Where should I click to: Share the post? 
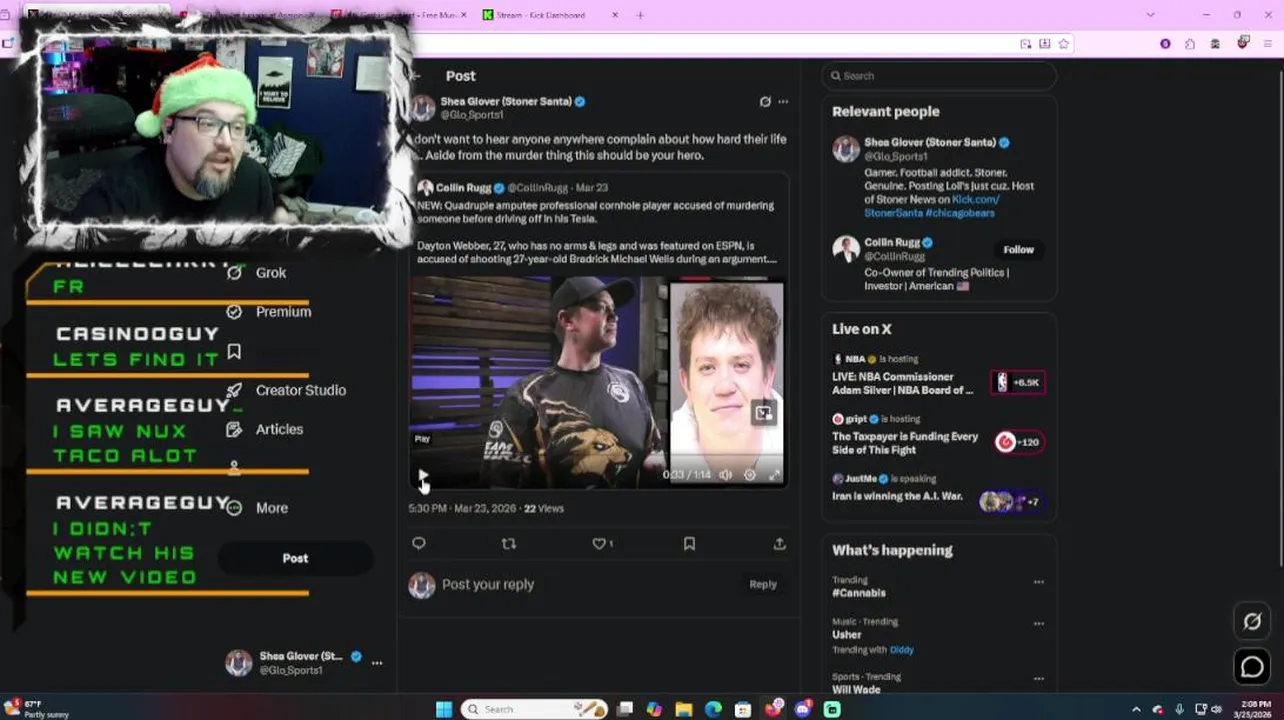coord(779,543)
